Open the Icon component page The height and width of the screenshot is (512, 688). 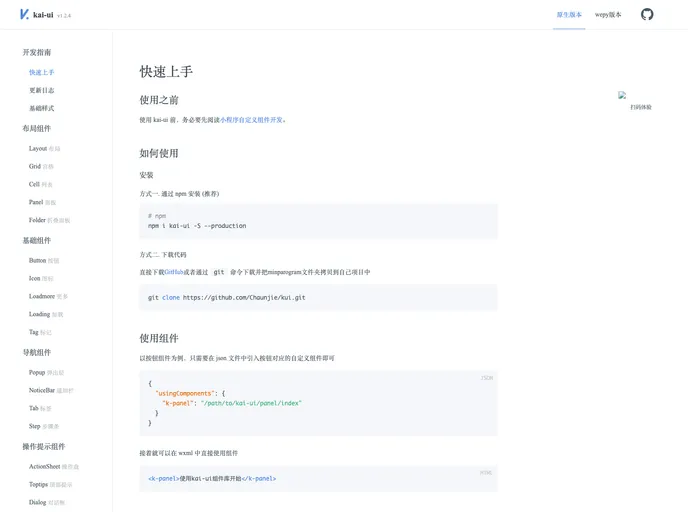point(41,279)
